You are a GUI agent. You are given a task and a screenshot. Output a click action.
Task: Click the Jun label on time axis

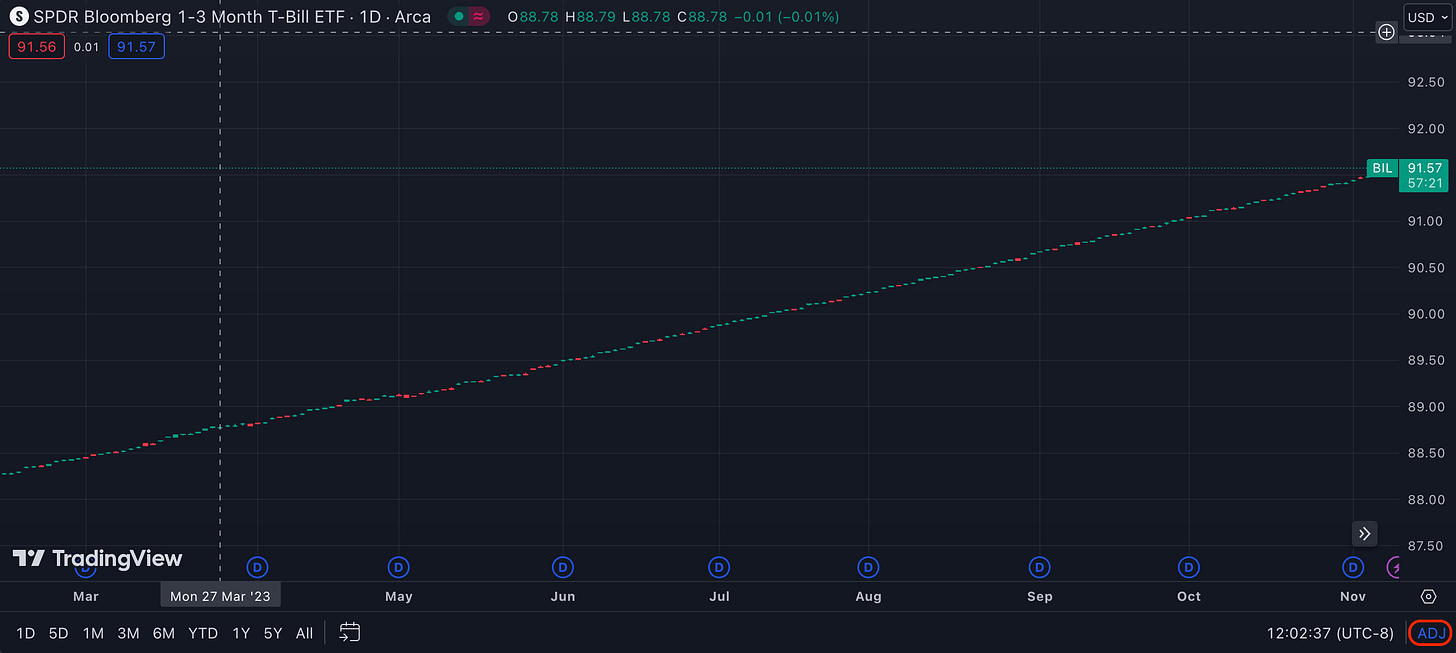click(x=563, y=596)
